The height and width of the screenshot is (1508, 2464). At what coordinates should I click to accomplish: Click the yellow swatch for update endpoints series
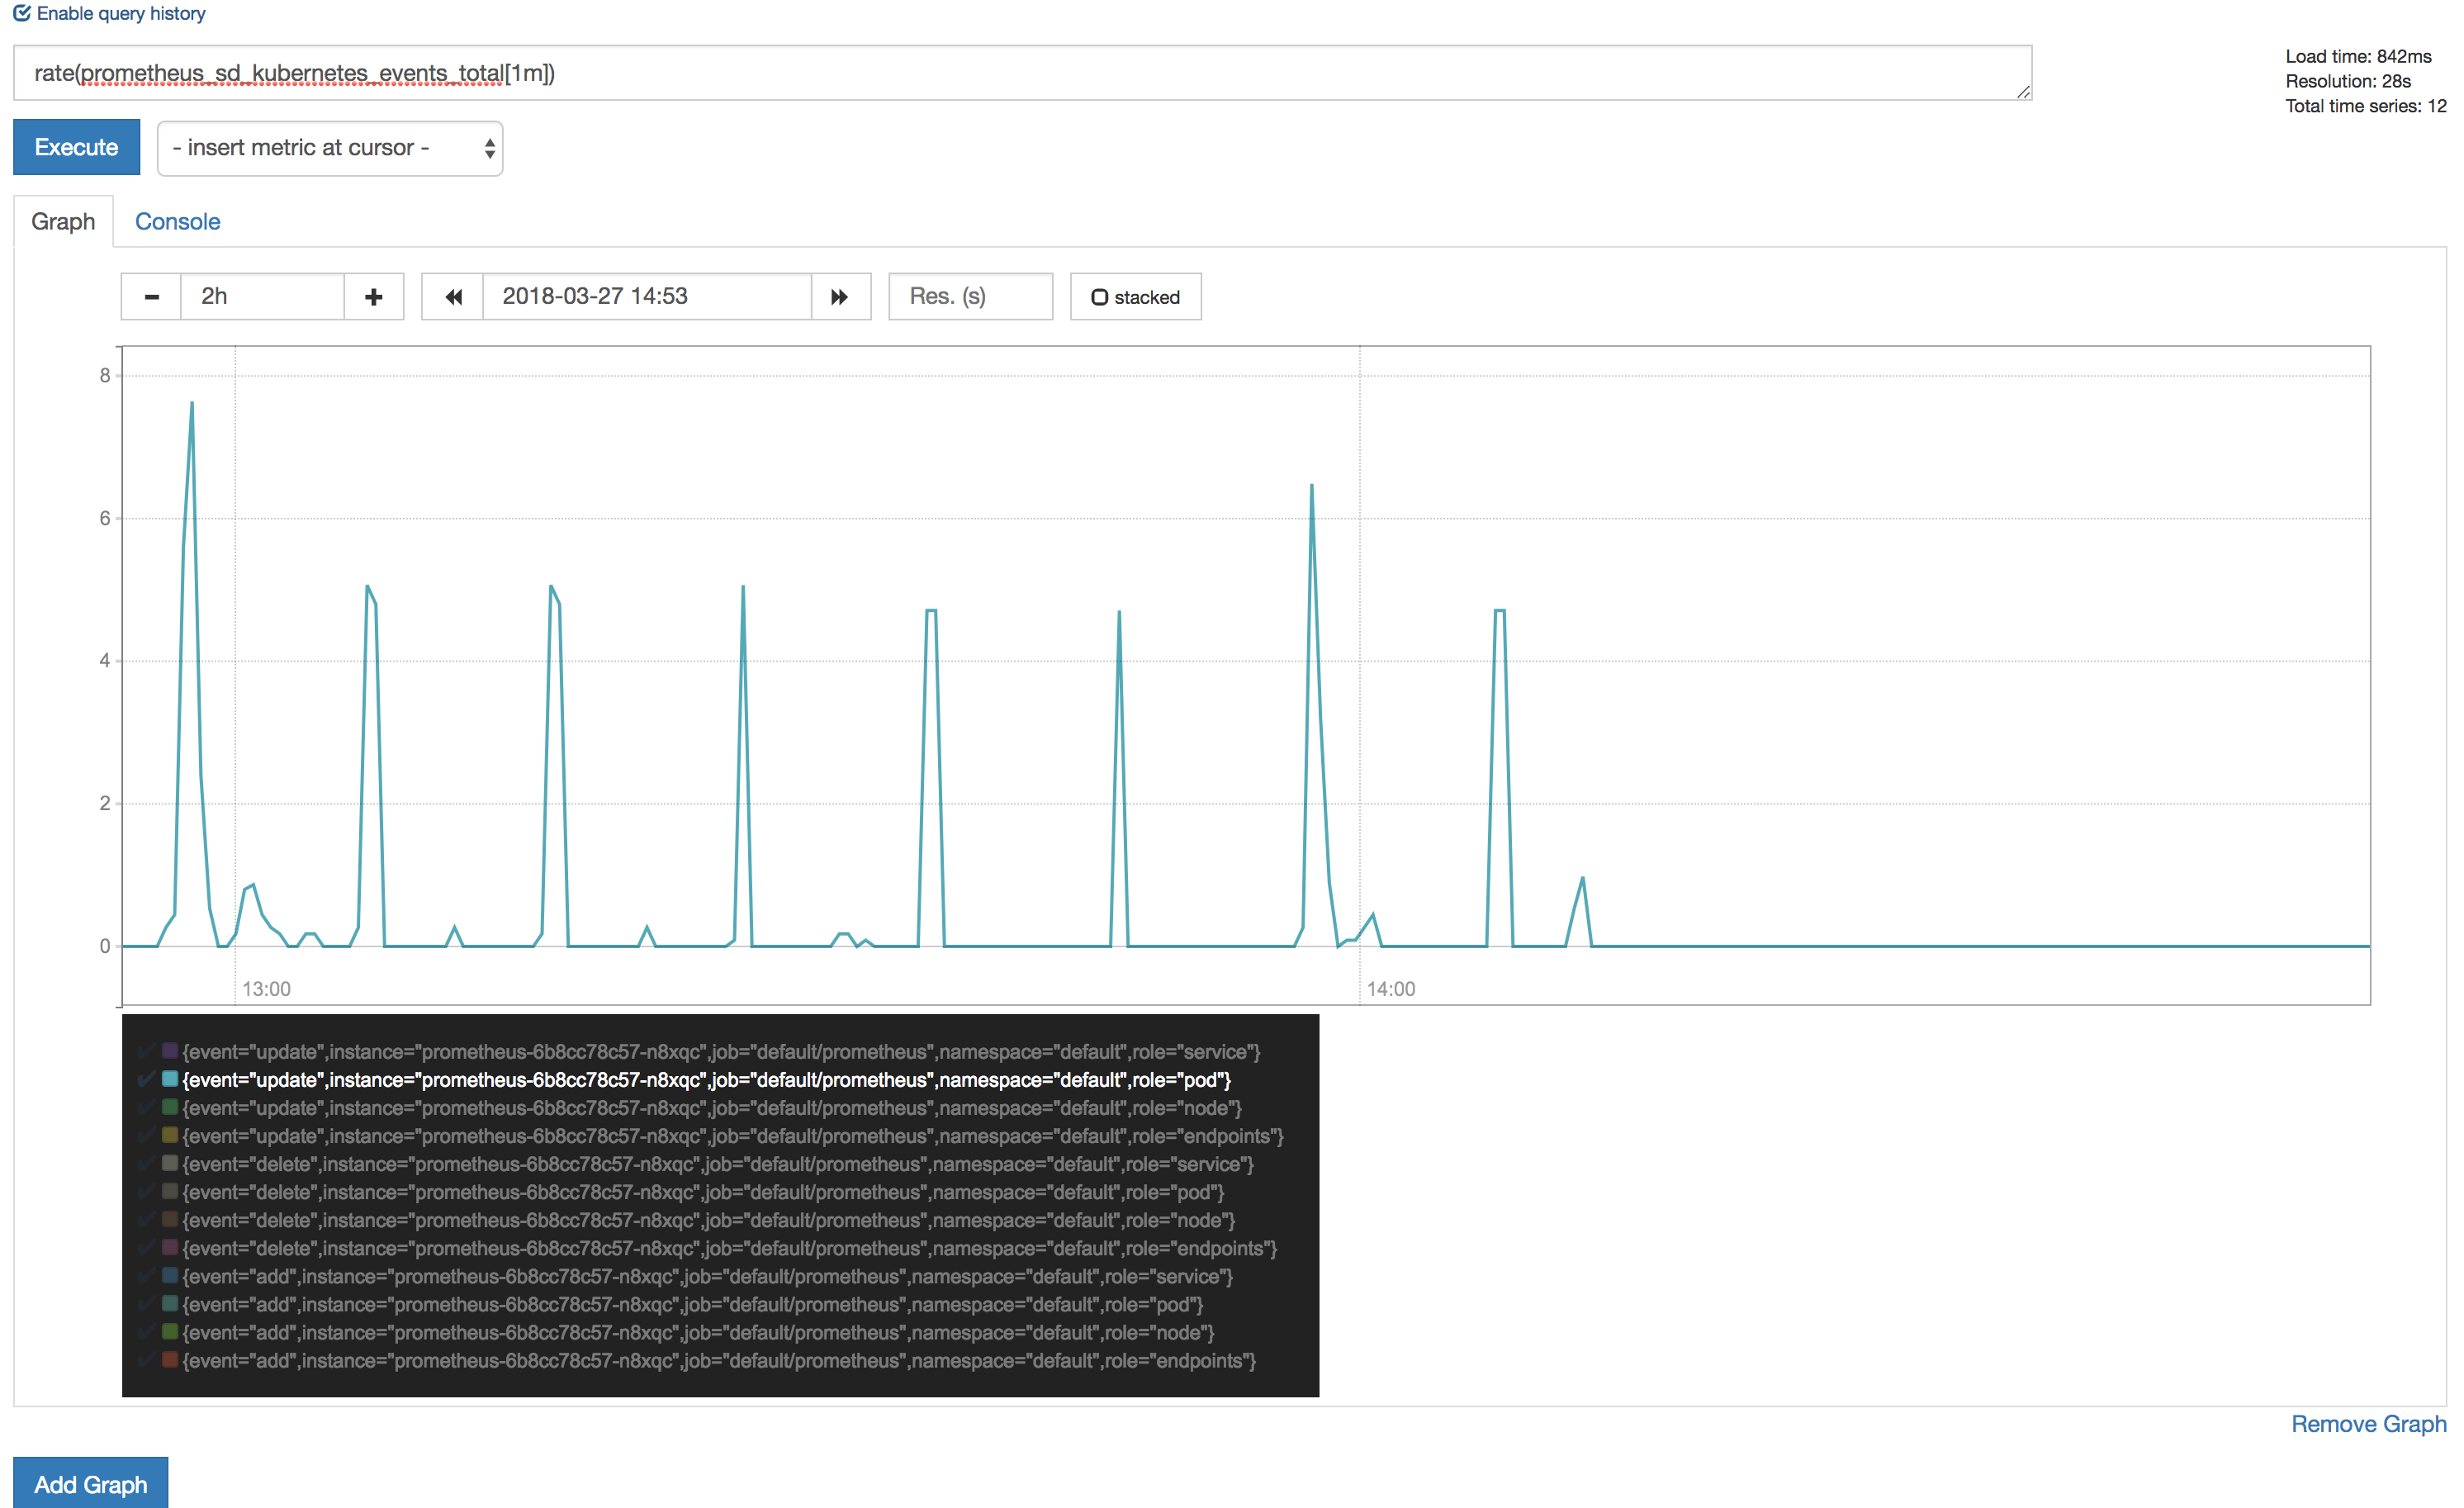[x=170, y=1135]
